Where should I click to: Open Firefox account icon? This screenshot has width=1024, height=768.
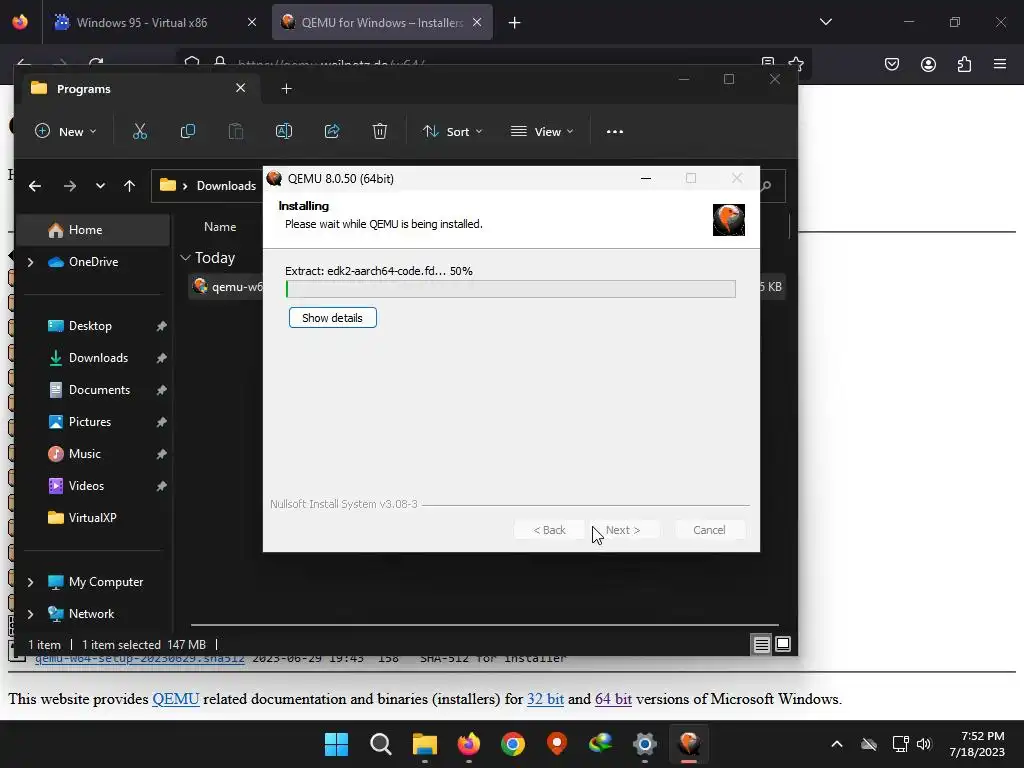[928, 64]
